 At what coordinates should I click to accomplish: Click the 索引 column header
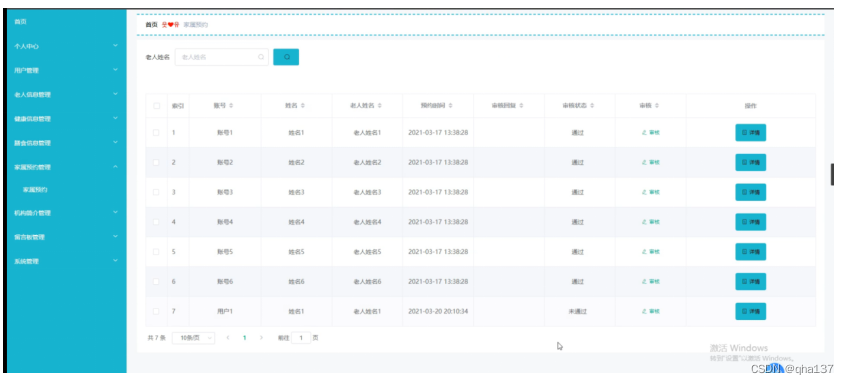[x=178, y=106]
